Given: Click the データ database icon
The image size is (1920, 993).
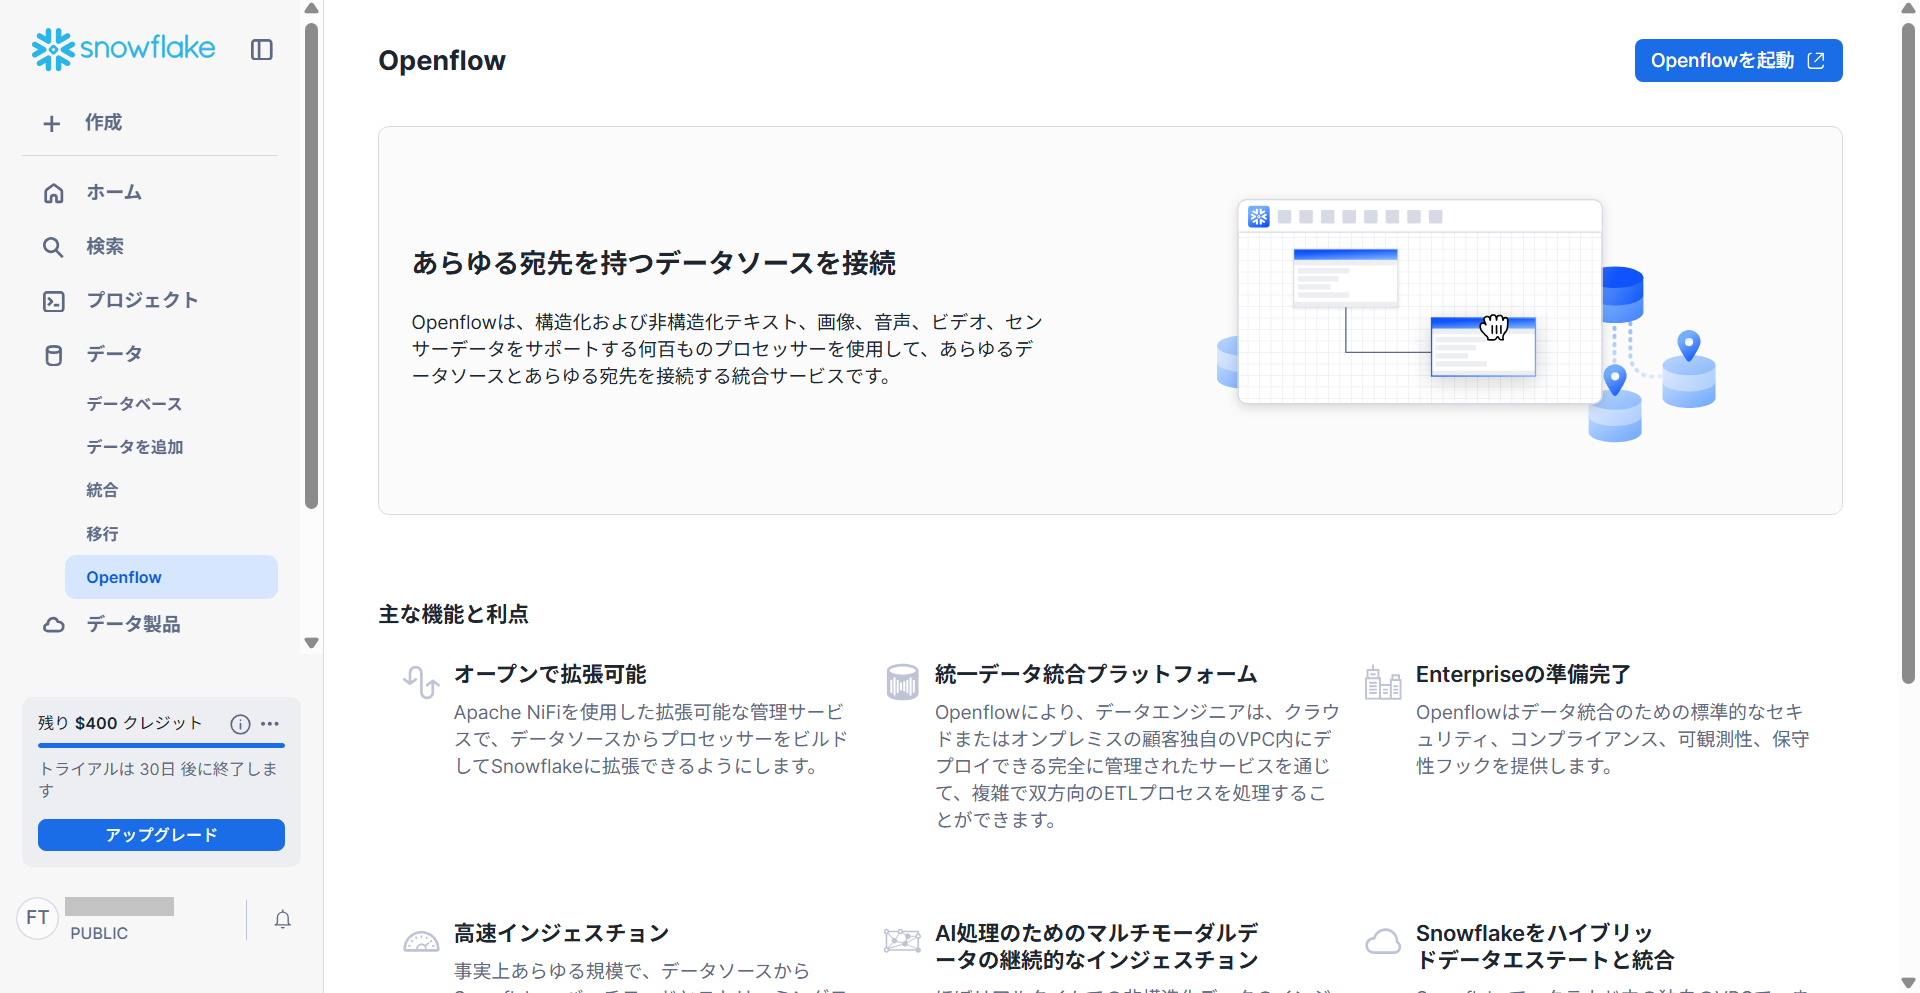Looking at the screenshot, I should click(54, 355).
